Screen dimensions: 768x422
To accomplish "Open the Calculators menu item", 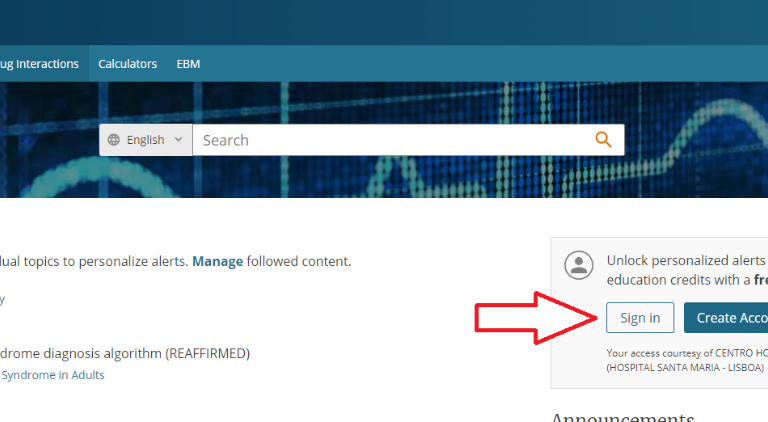I will pos(127,64).
